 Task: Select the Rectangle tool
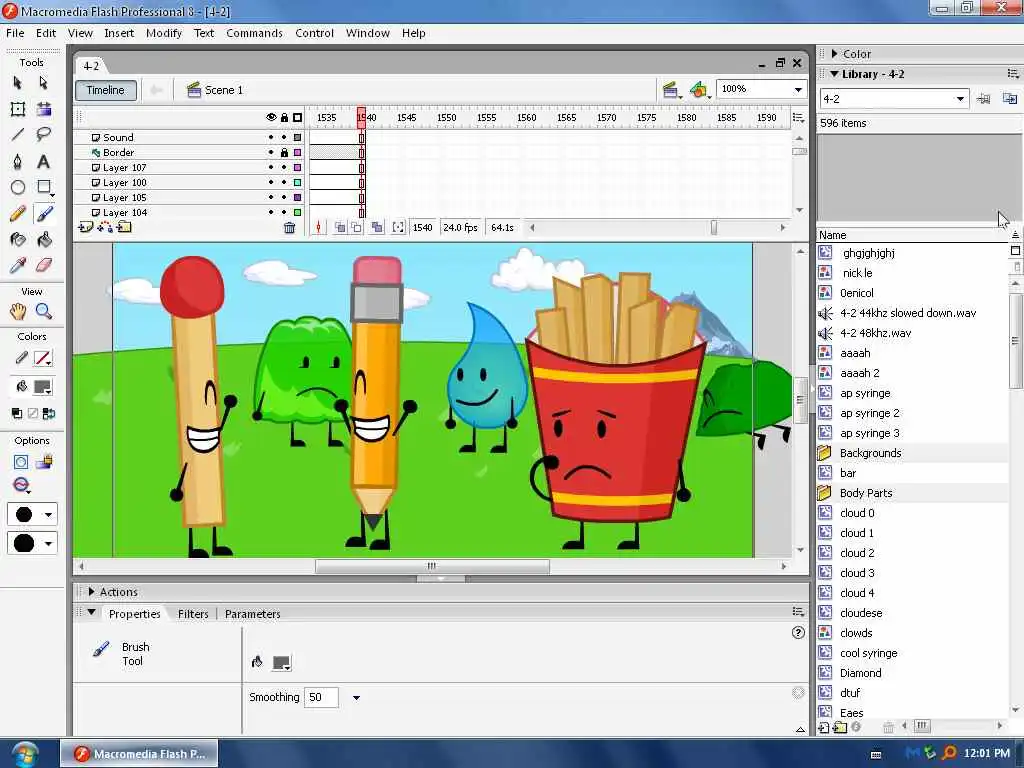(44, 187)
